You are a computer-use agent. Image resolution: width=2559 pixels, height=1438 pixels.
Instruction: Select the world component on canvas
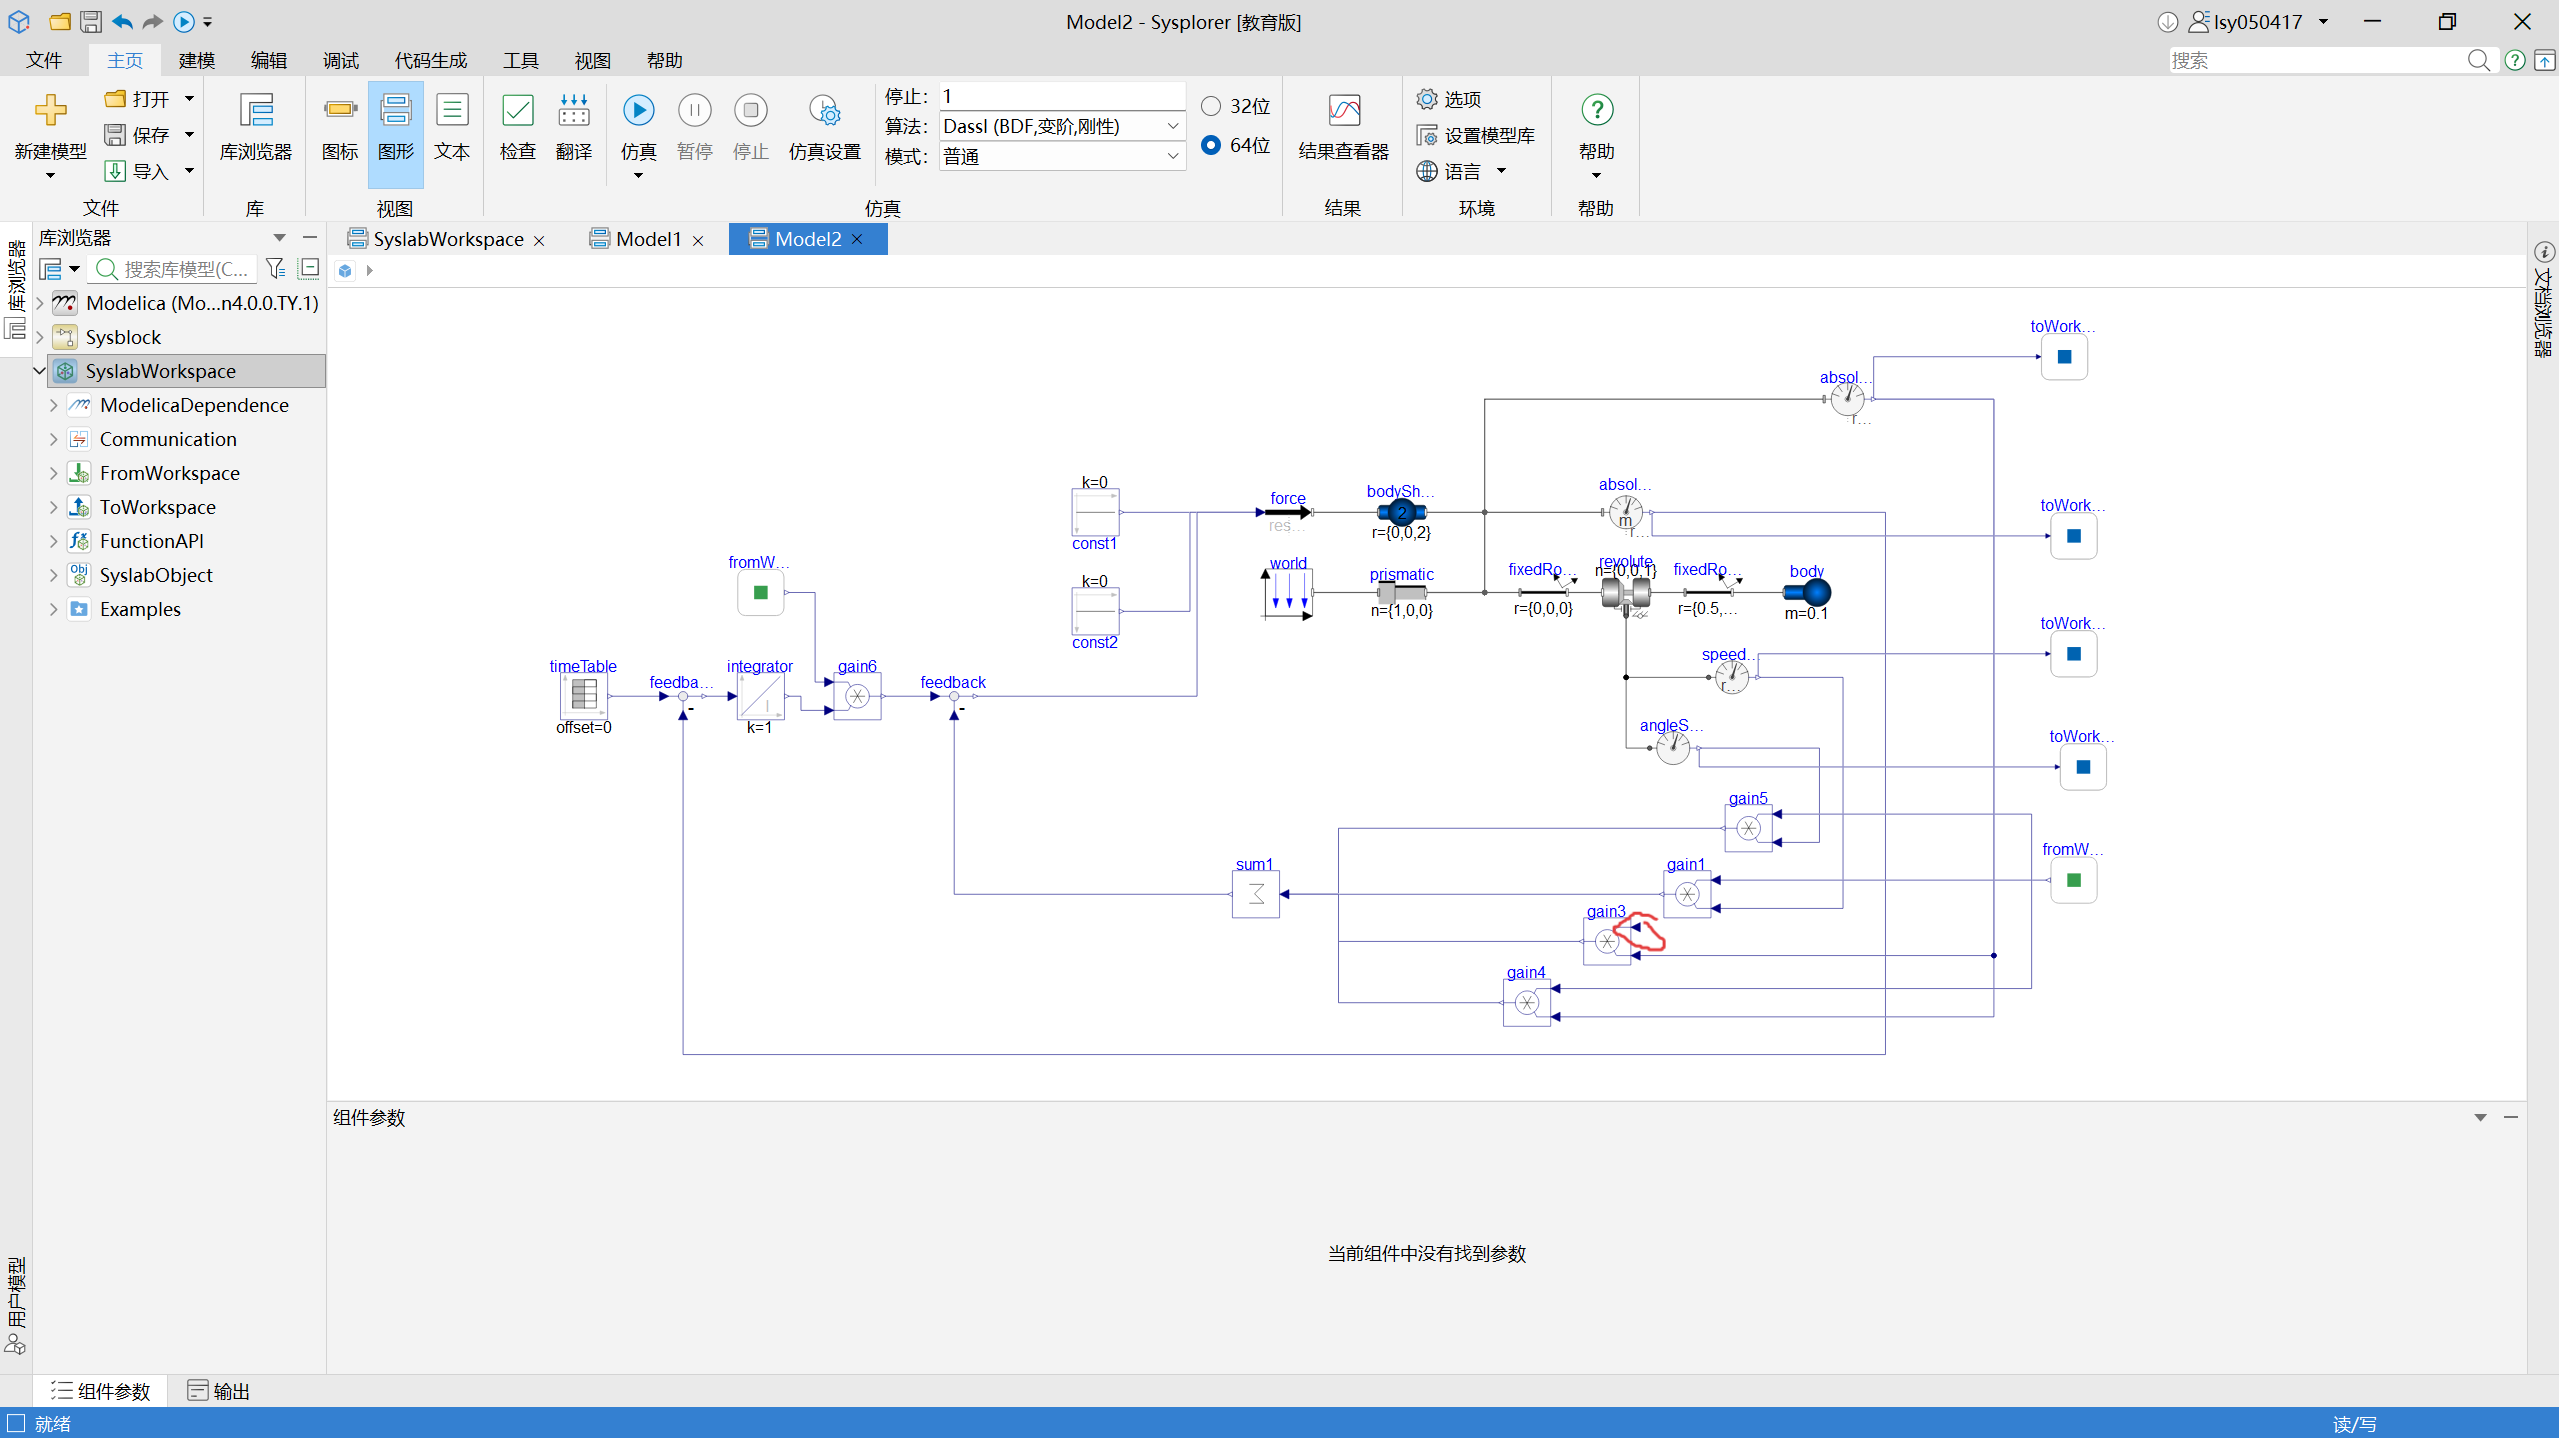tap(1288, 594)
